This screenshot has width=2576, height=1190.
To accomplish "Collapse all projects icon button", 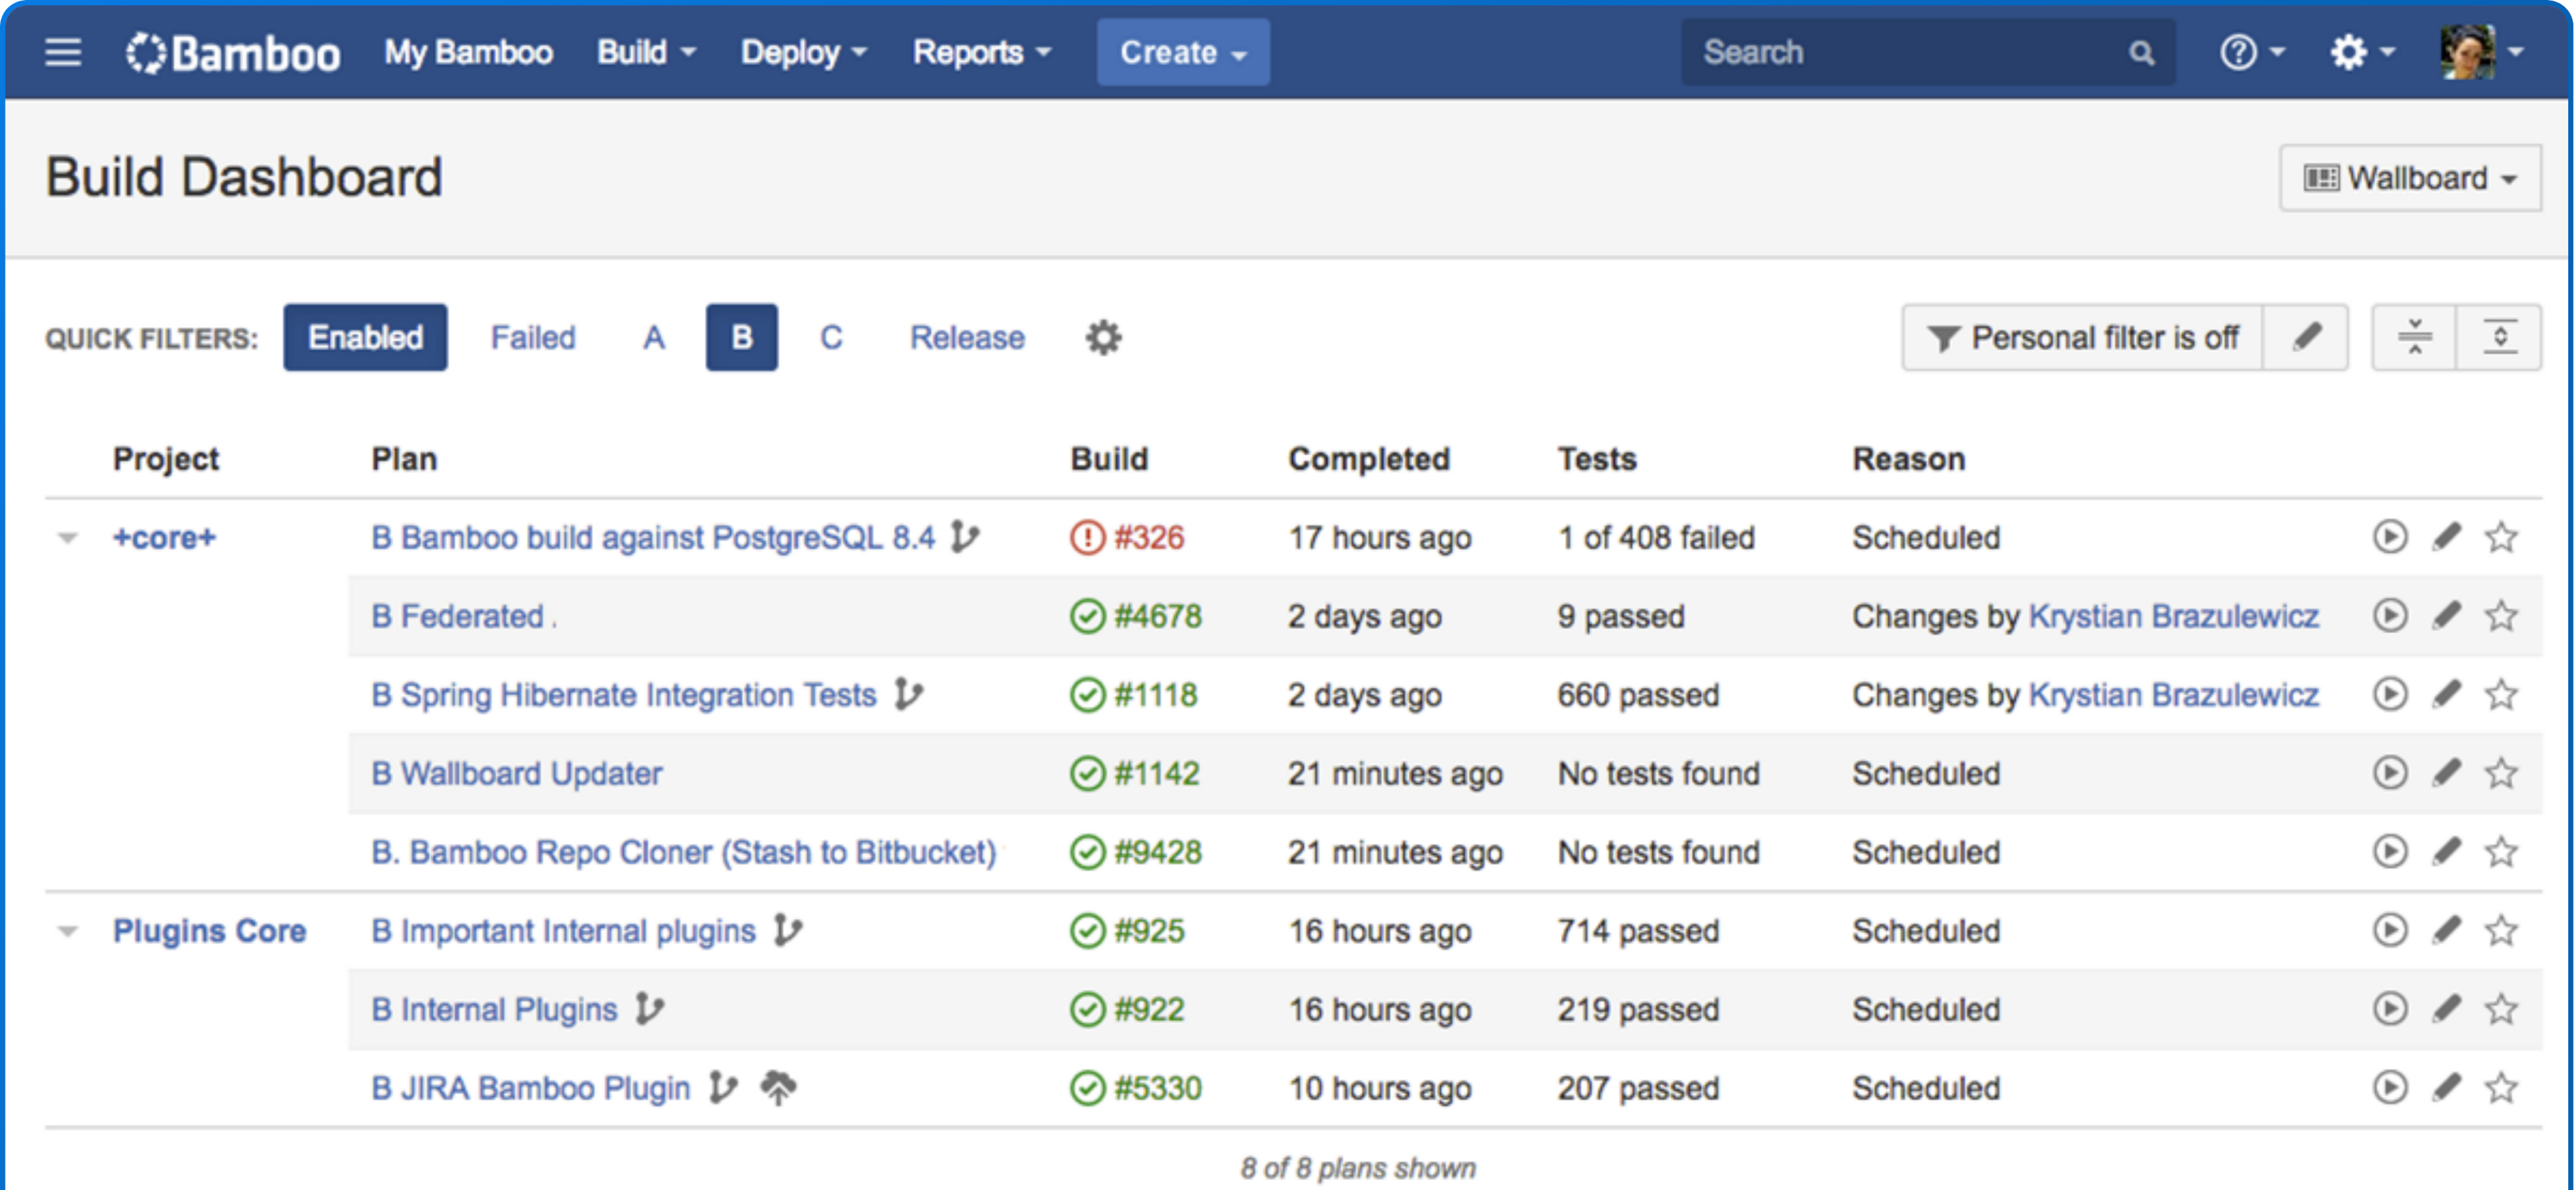I will (x=2414, y=338).
